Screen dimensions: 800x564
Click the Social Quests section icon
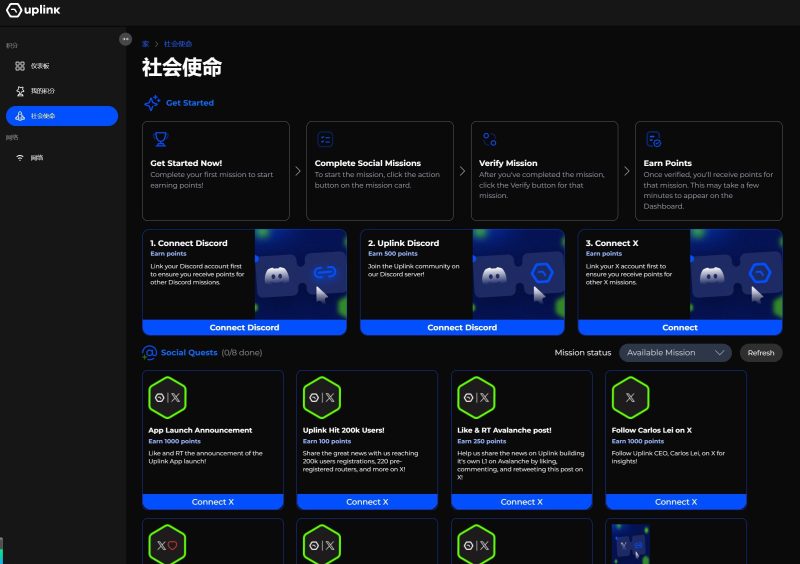[x=149, y=353]
